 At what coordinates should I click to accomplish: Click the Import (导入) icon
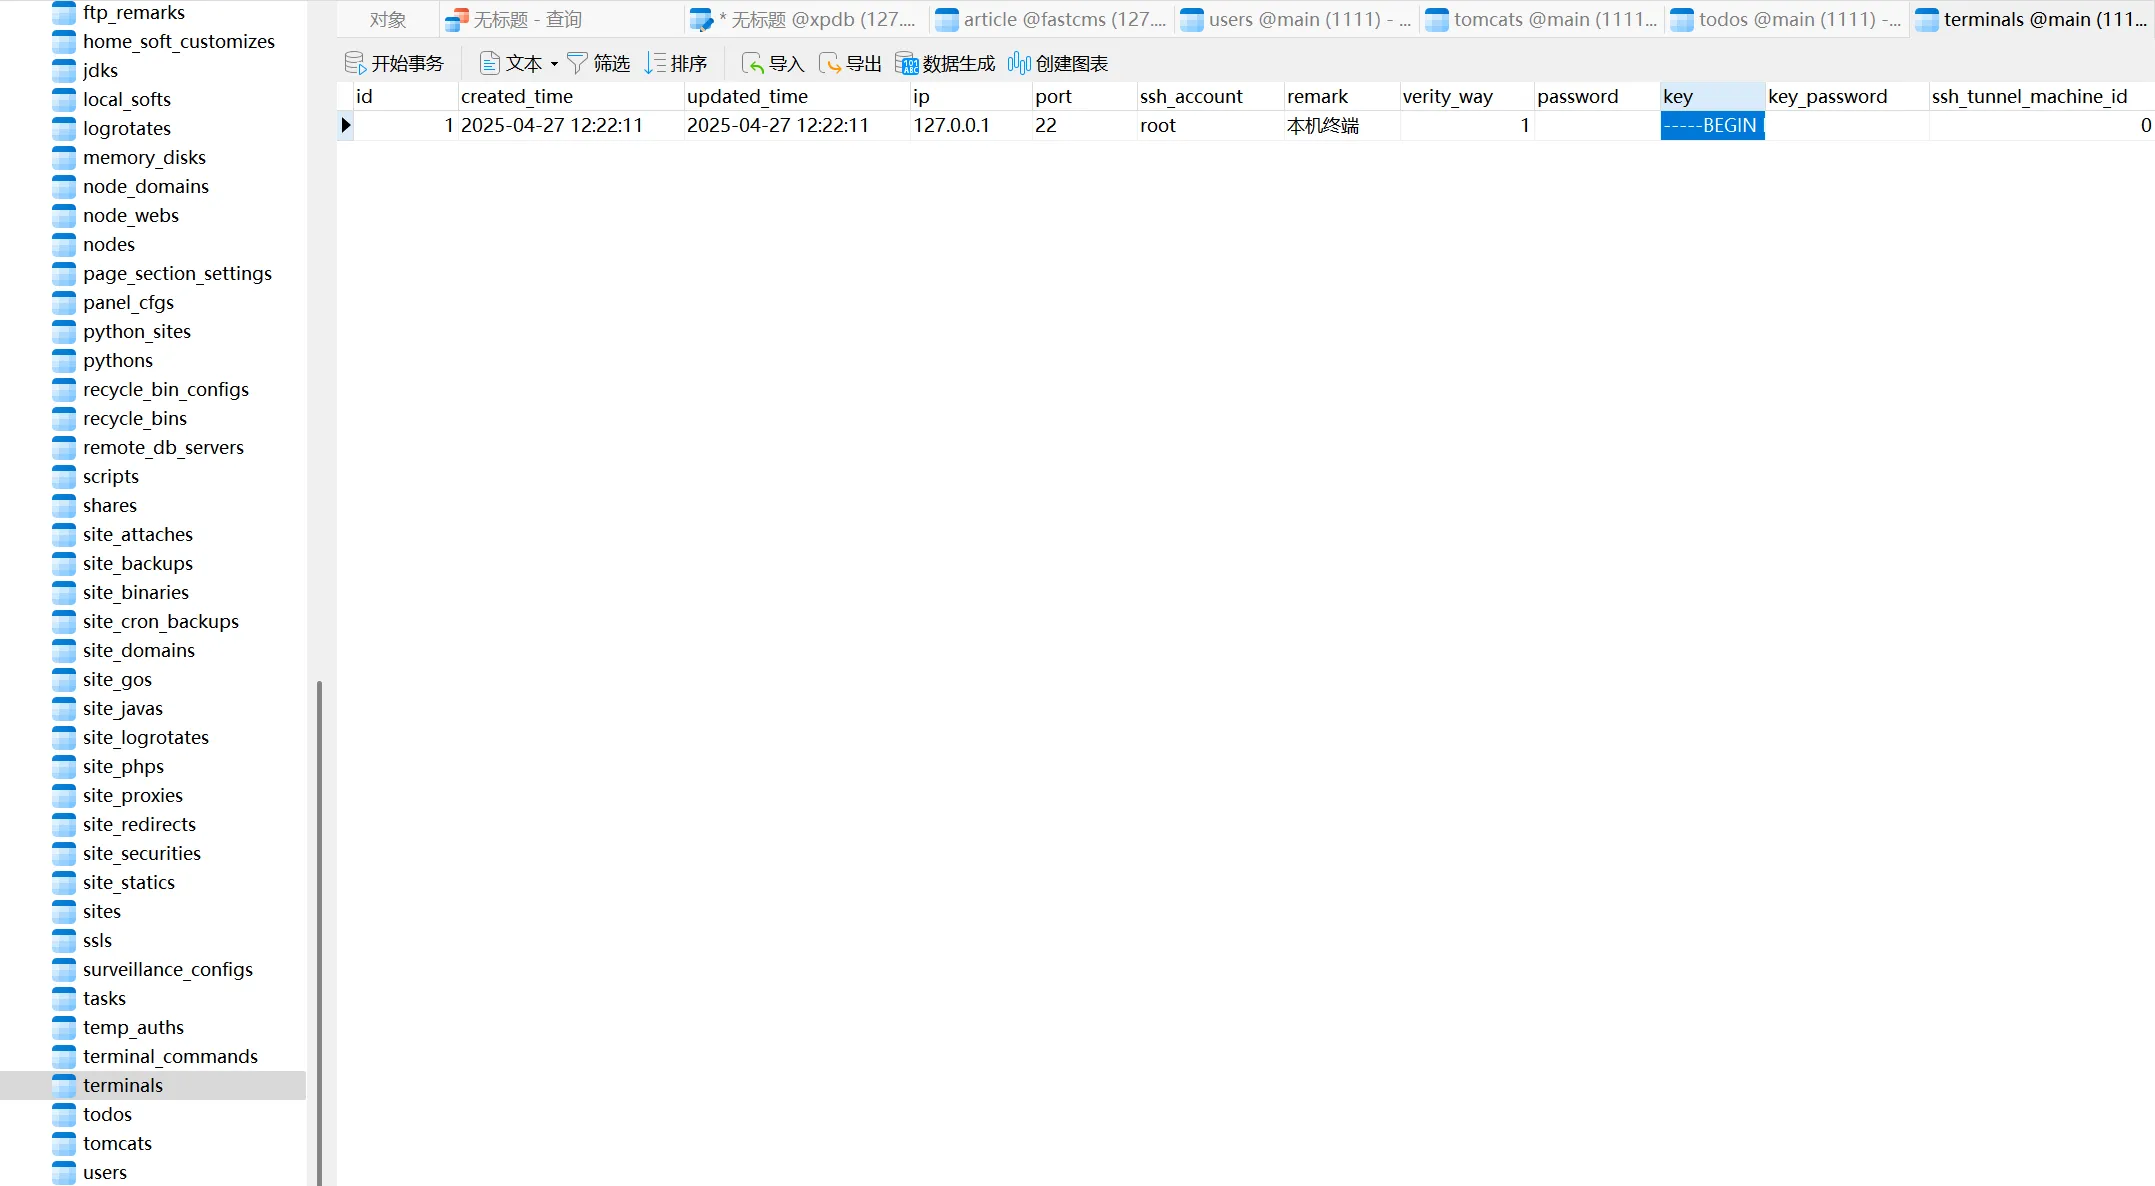pos(752,63)
